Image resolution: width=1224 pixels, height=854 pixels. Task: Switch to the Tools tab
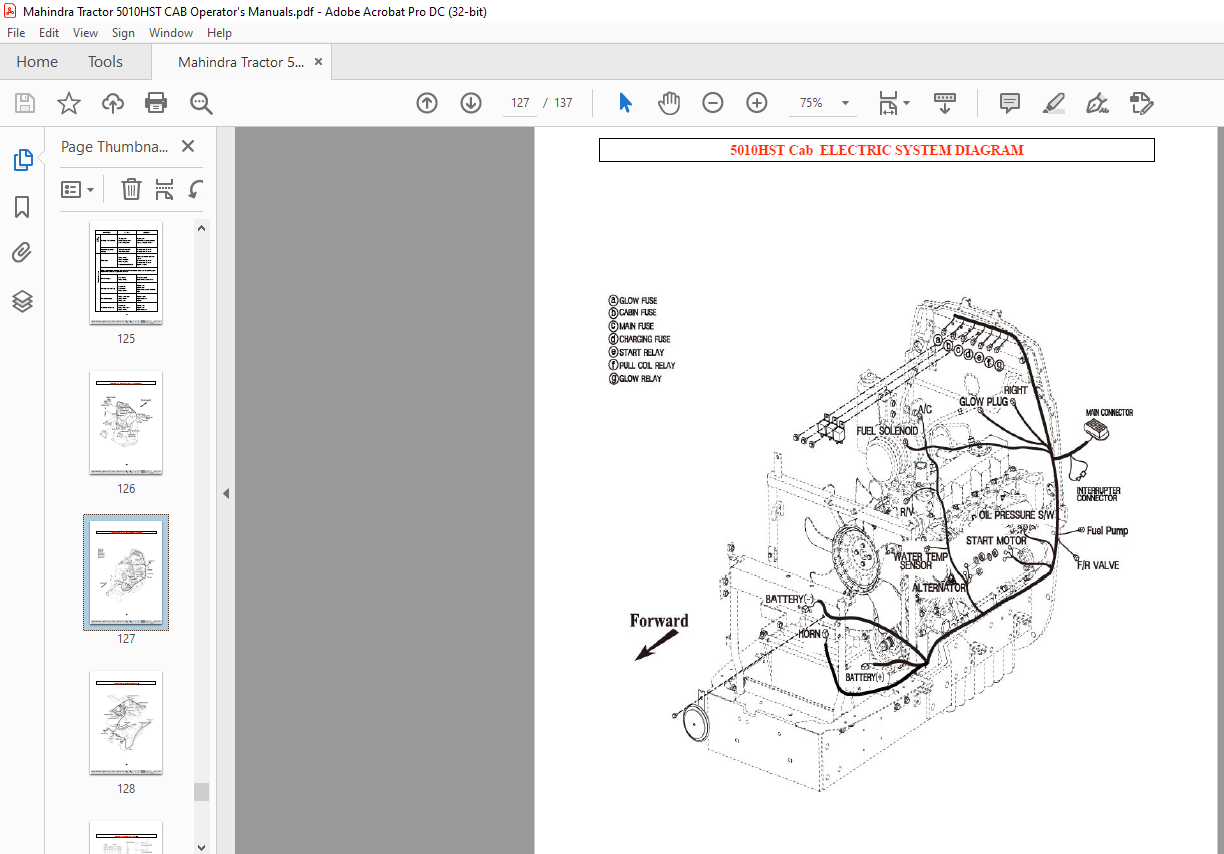pyautogui.click(x=105, y=62)
